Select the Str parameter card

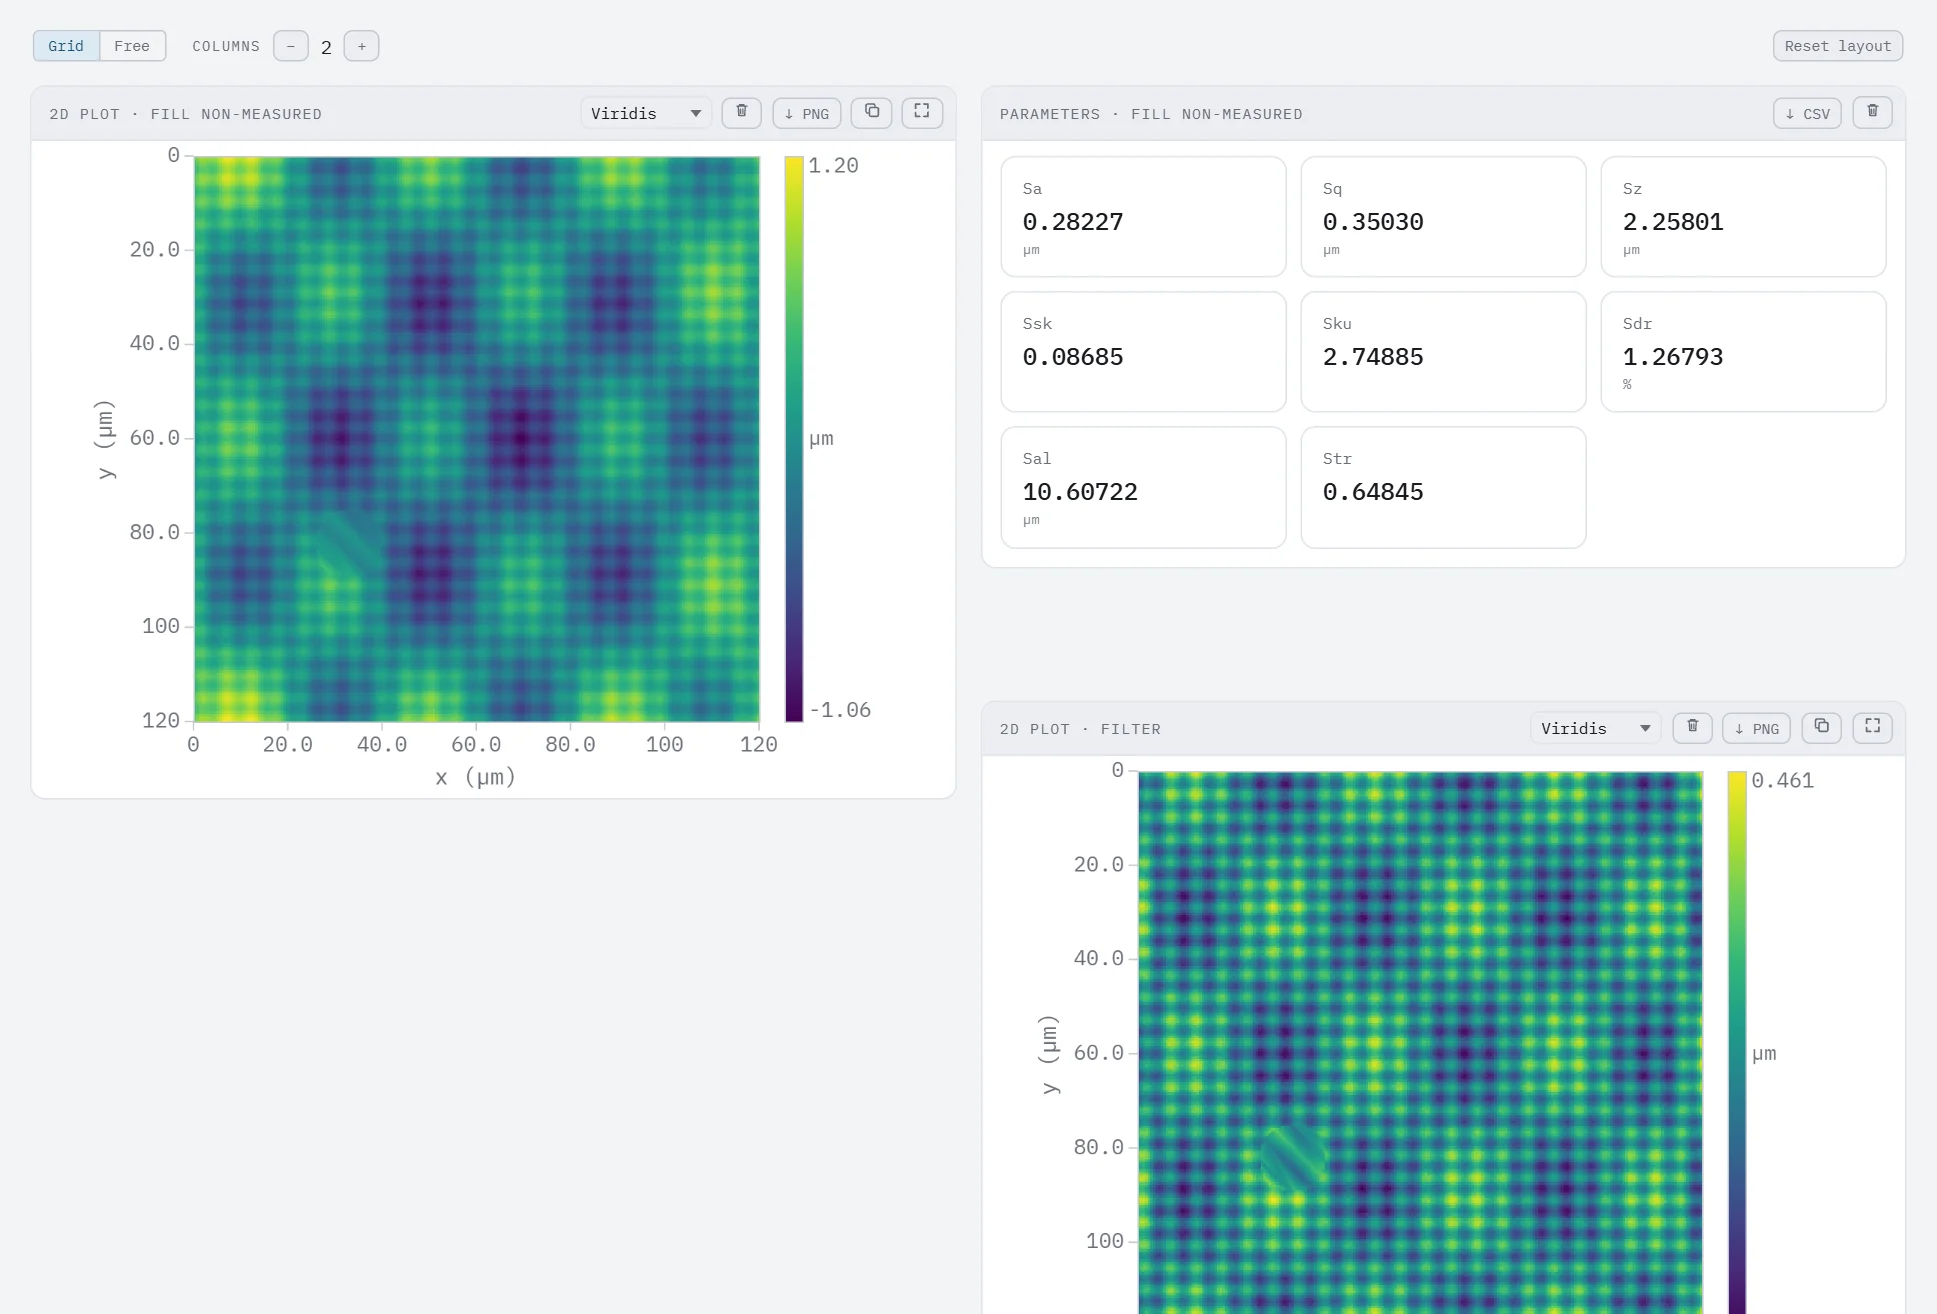coord(1443,487)
